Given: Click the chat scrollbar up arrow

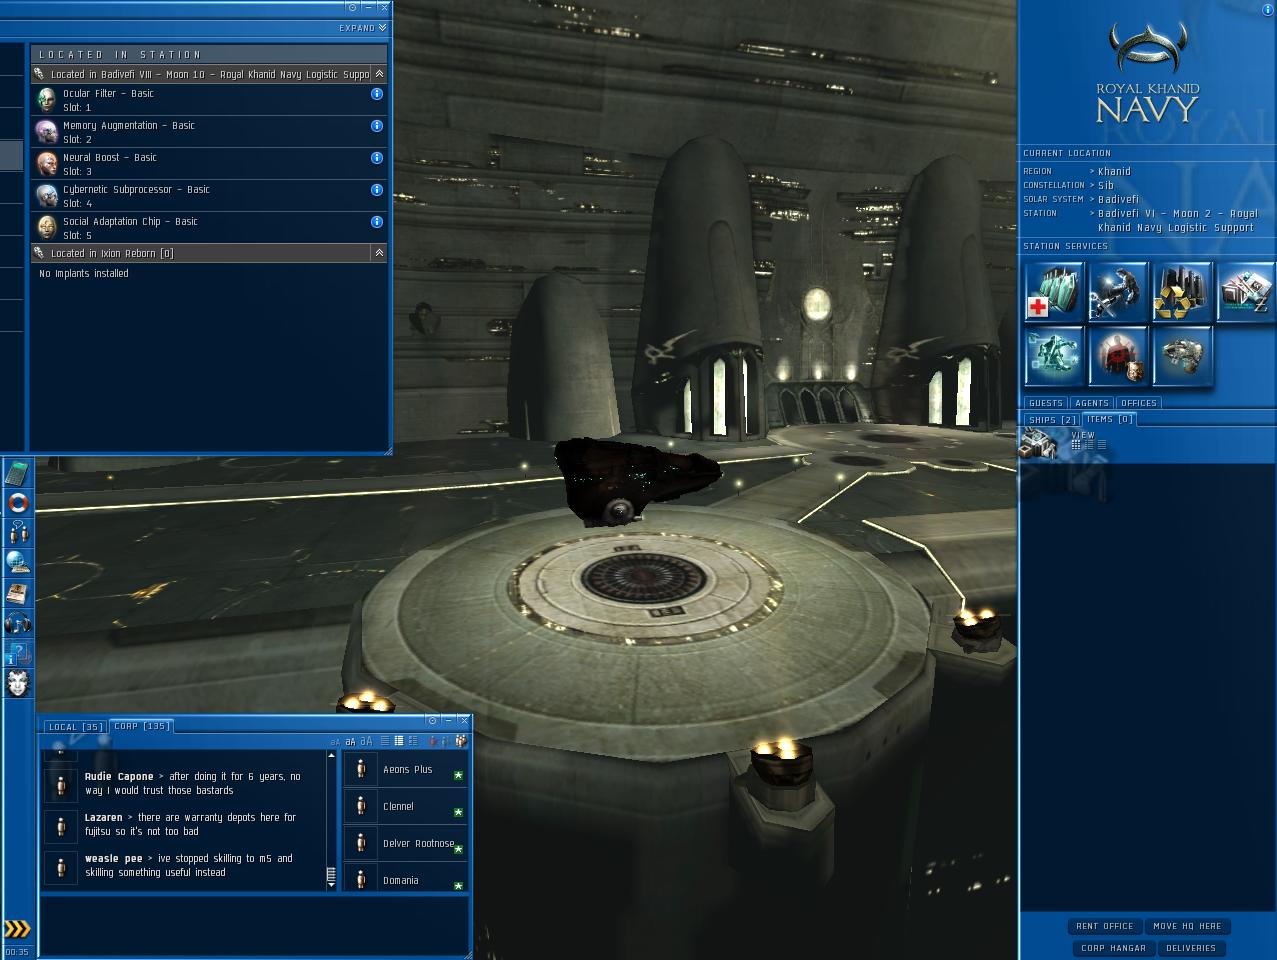Looking at the screenshot, I should click(331, 755).
